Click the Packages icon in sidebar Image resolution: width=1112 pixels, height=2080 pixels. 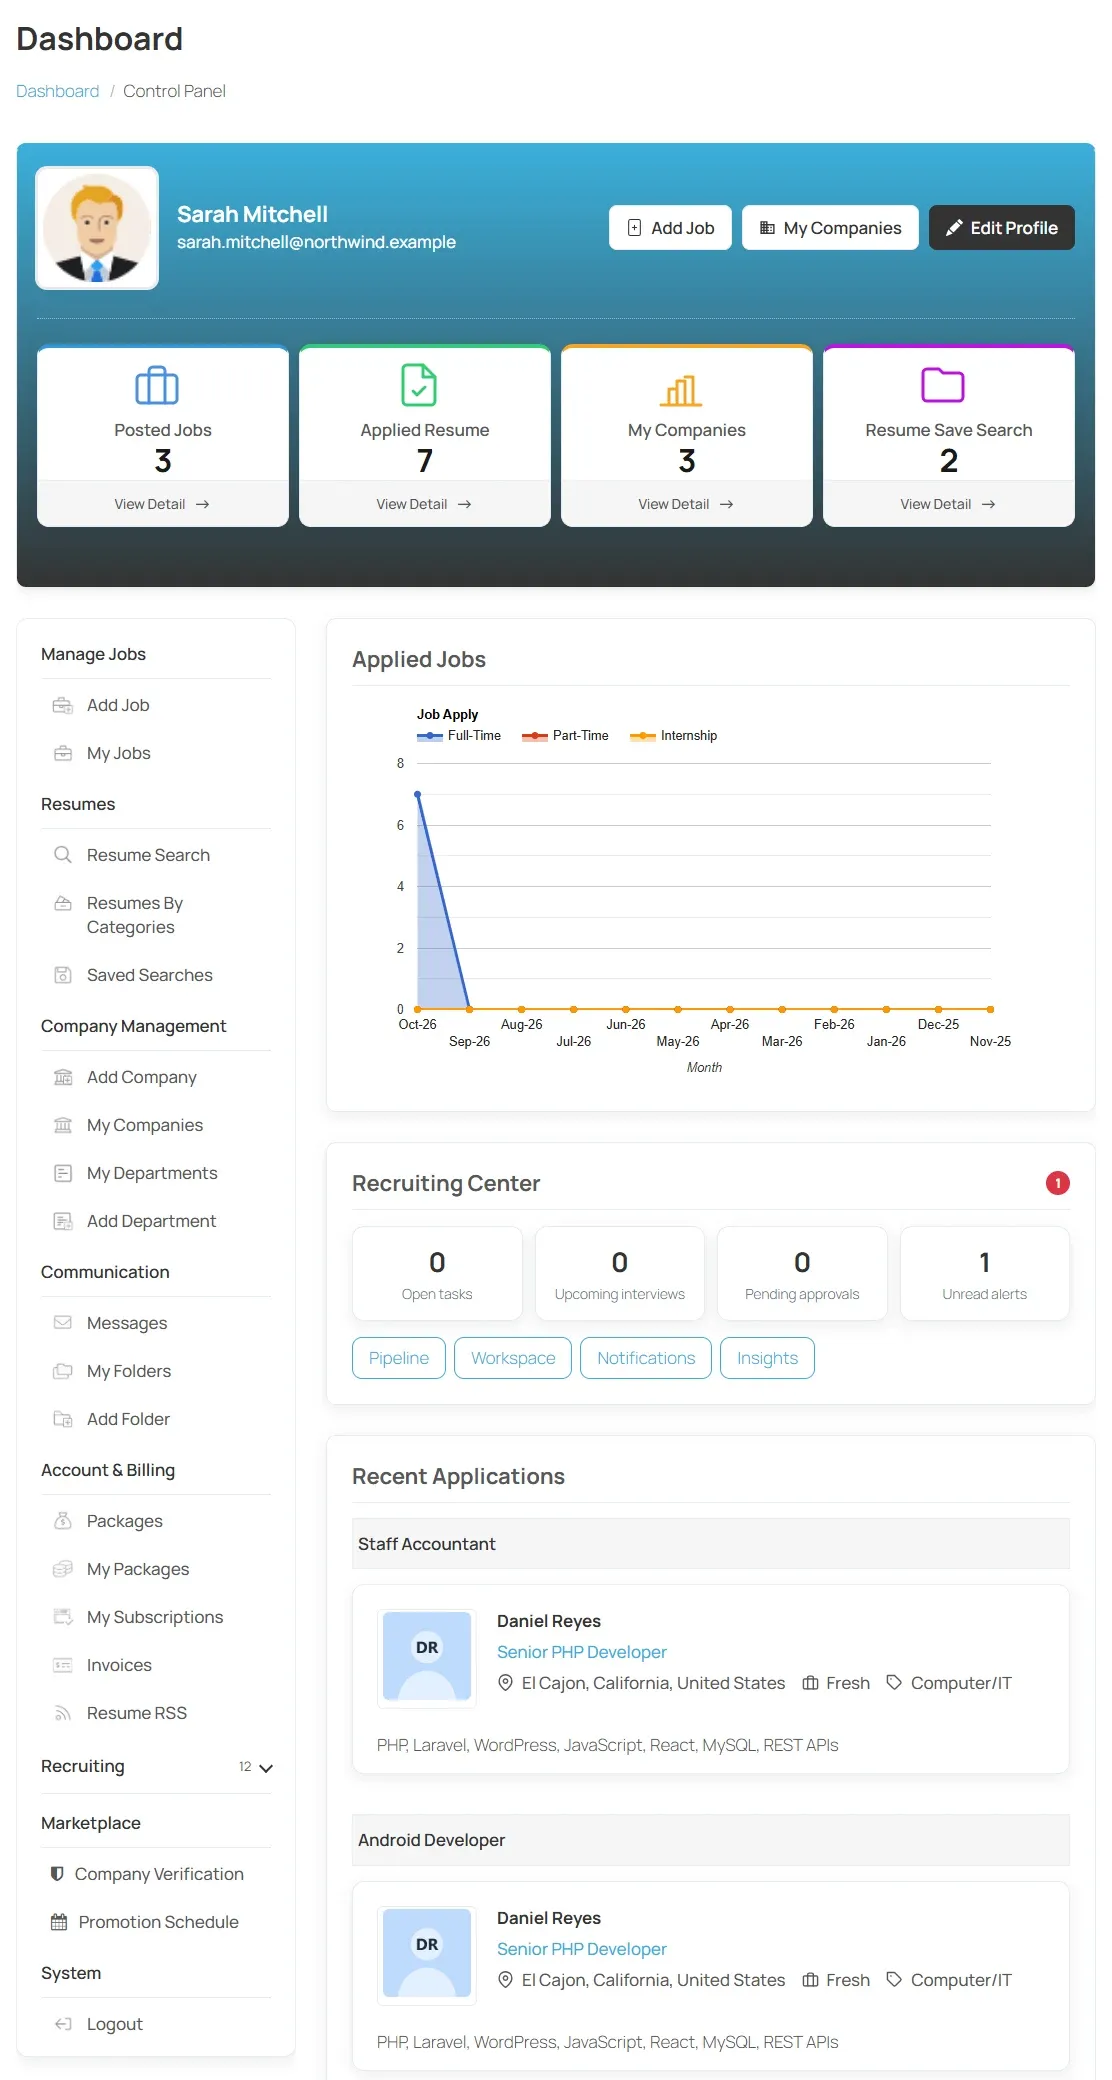(63, 1521)
